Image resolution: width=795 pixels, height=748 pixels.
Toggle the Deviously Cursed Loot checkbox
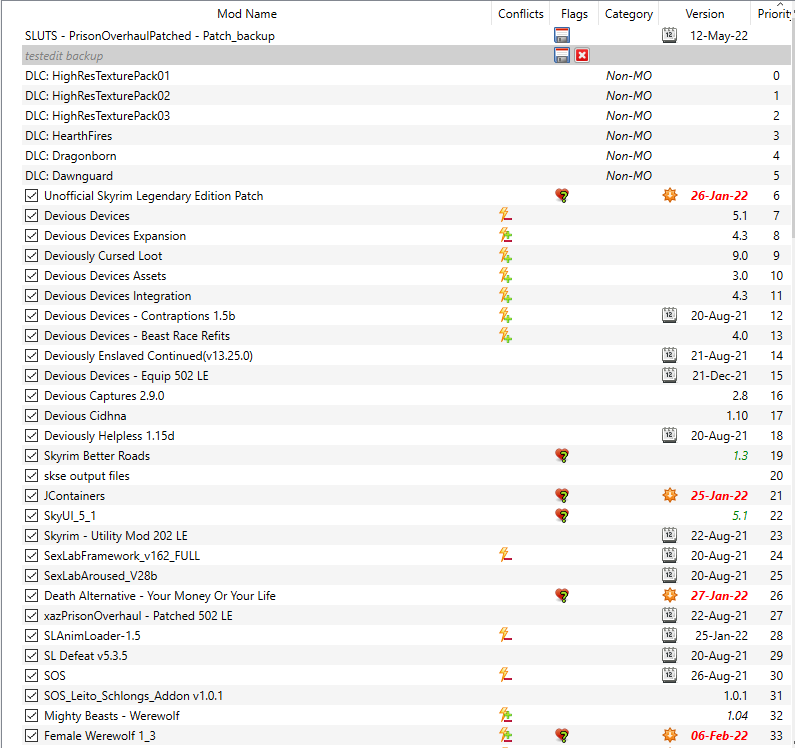click(x=31, y=256)
